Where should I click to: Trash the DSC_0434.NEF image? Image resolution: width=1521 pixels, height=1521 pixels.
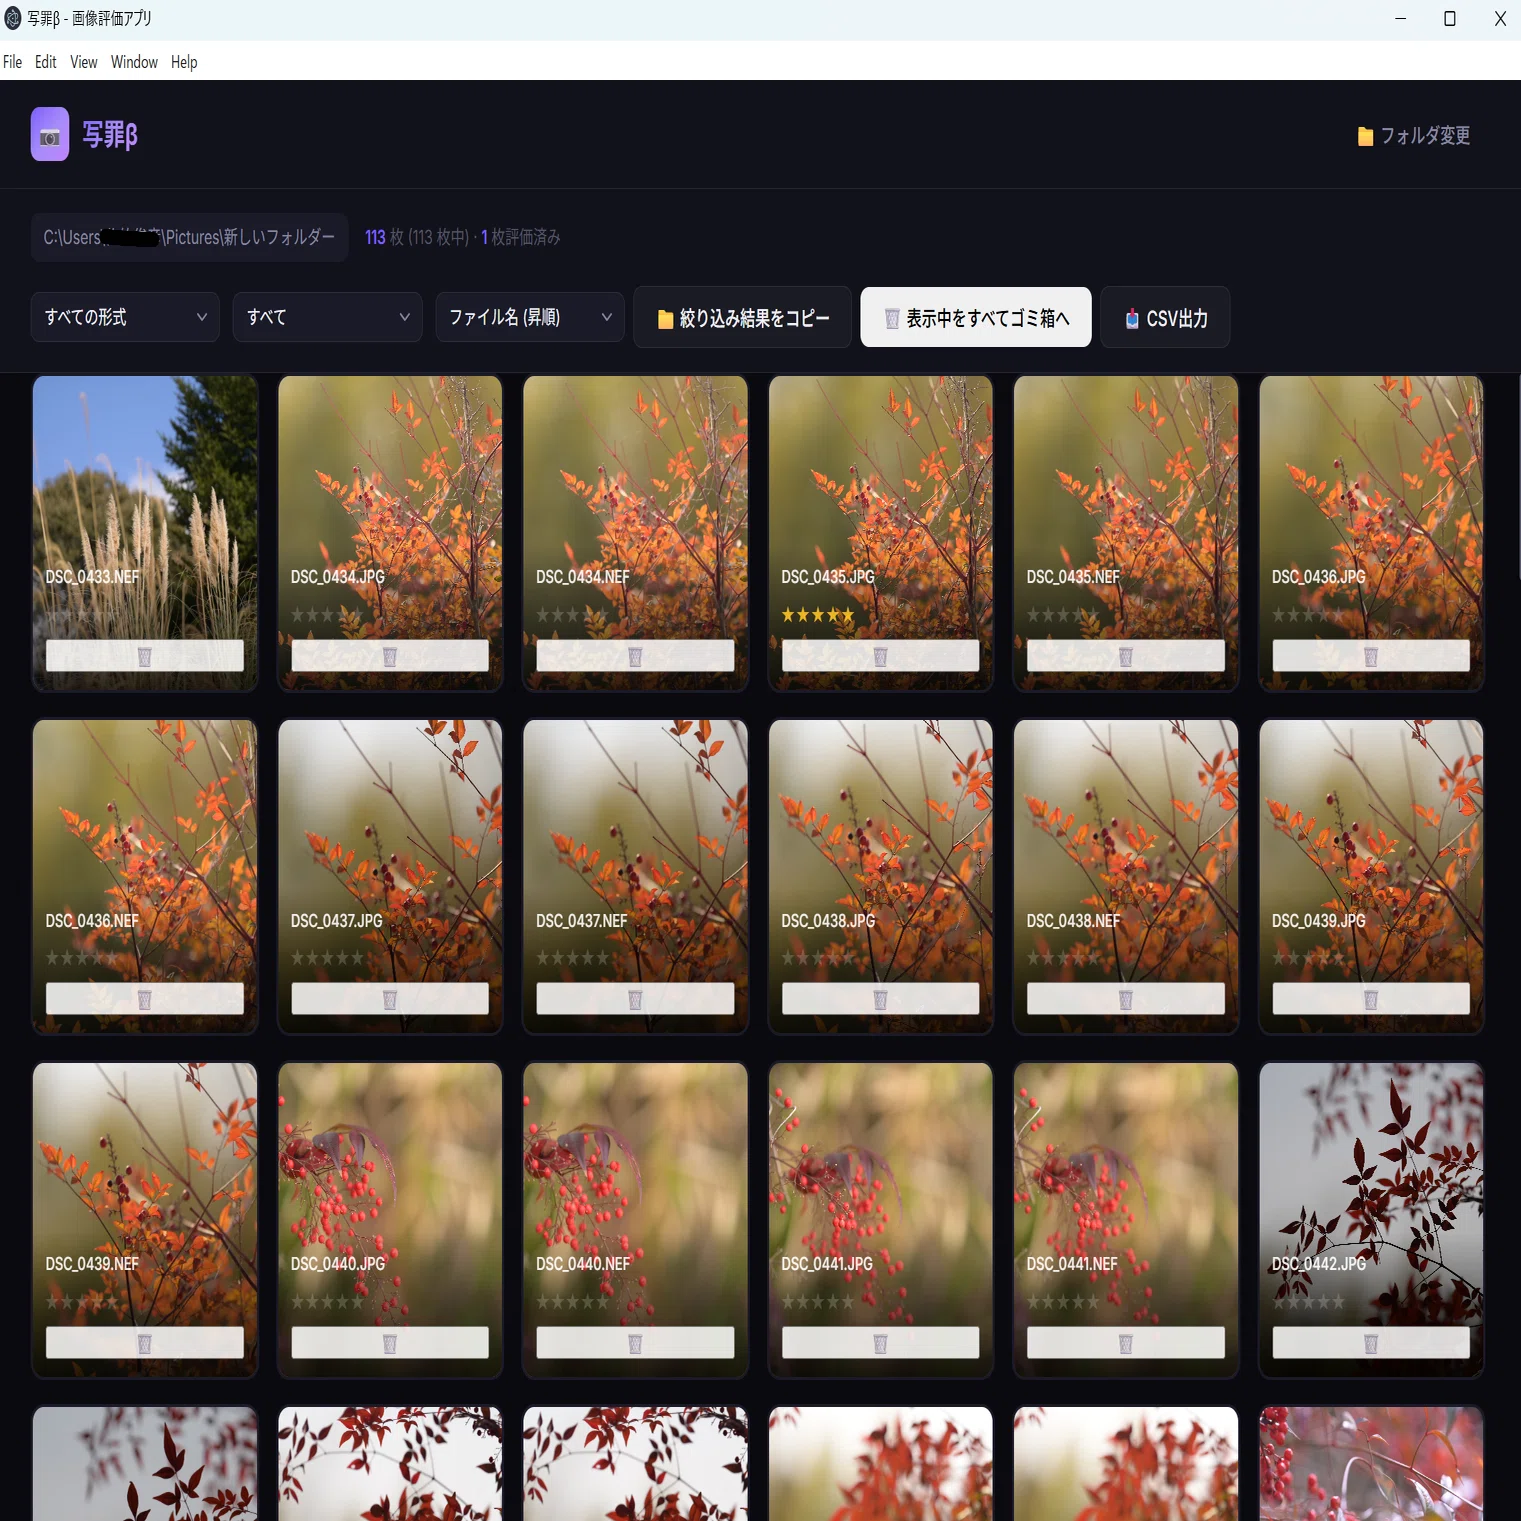[x=635, y=656]
